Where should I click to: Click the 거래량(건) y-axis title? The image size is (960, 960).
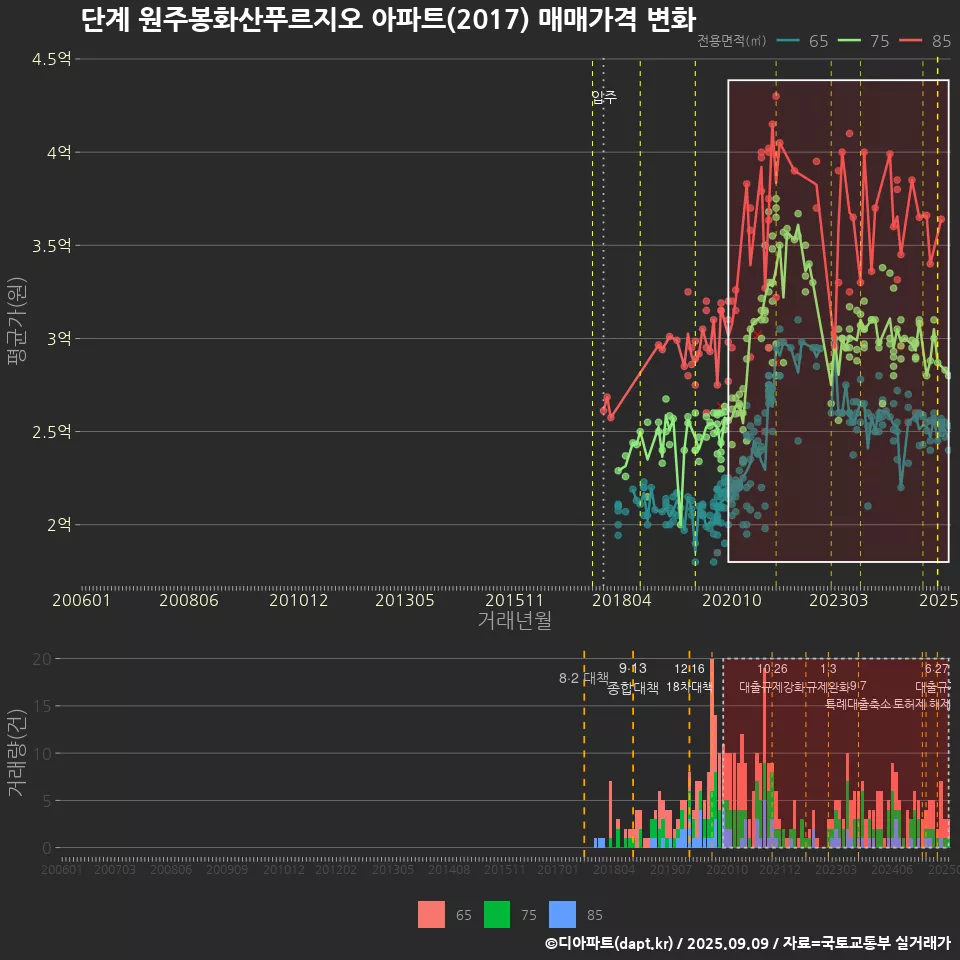pyautogui.click(x=17, y=753)
